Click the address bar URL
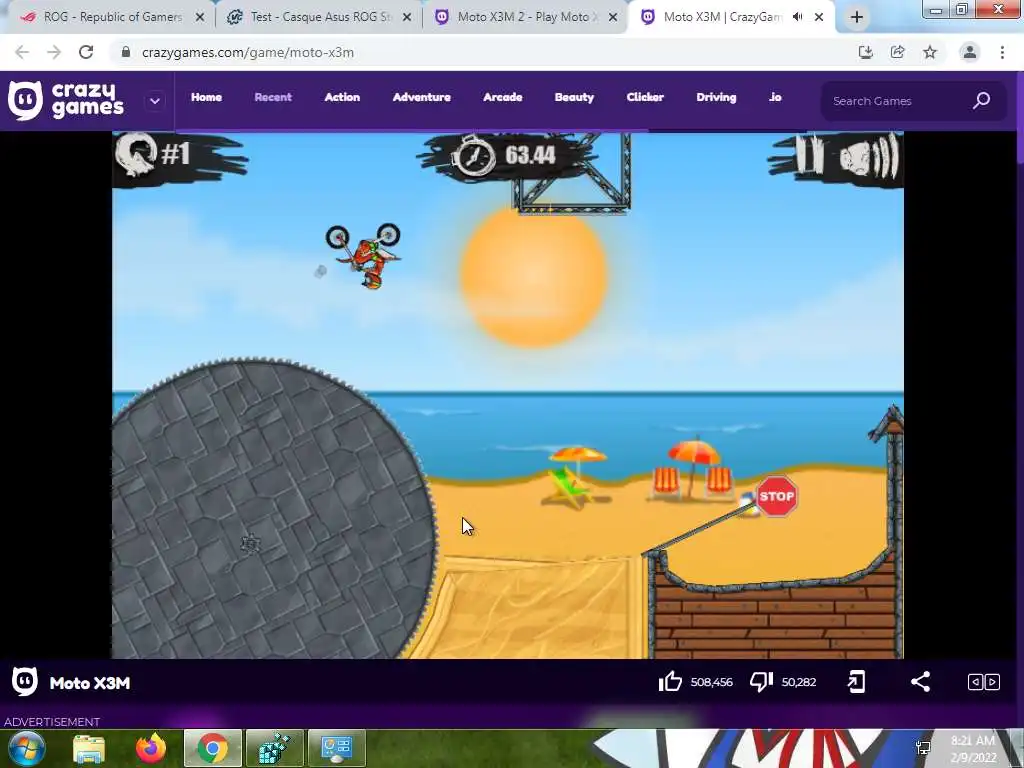1024x768 pixels. pyautogui.click(x=248, y=52)
